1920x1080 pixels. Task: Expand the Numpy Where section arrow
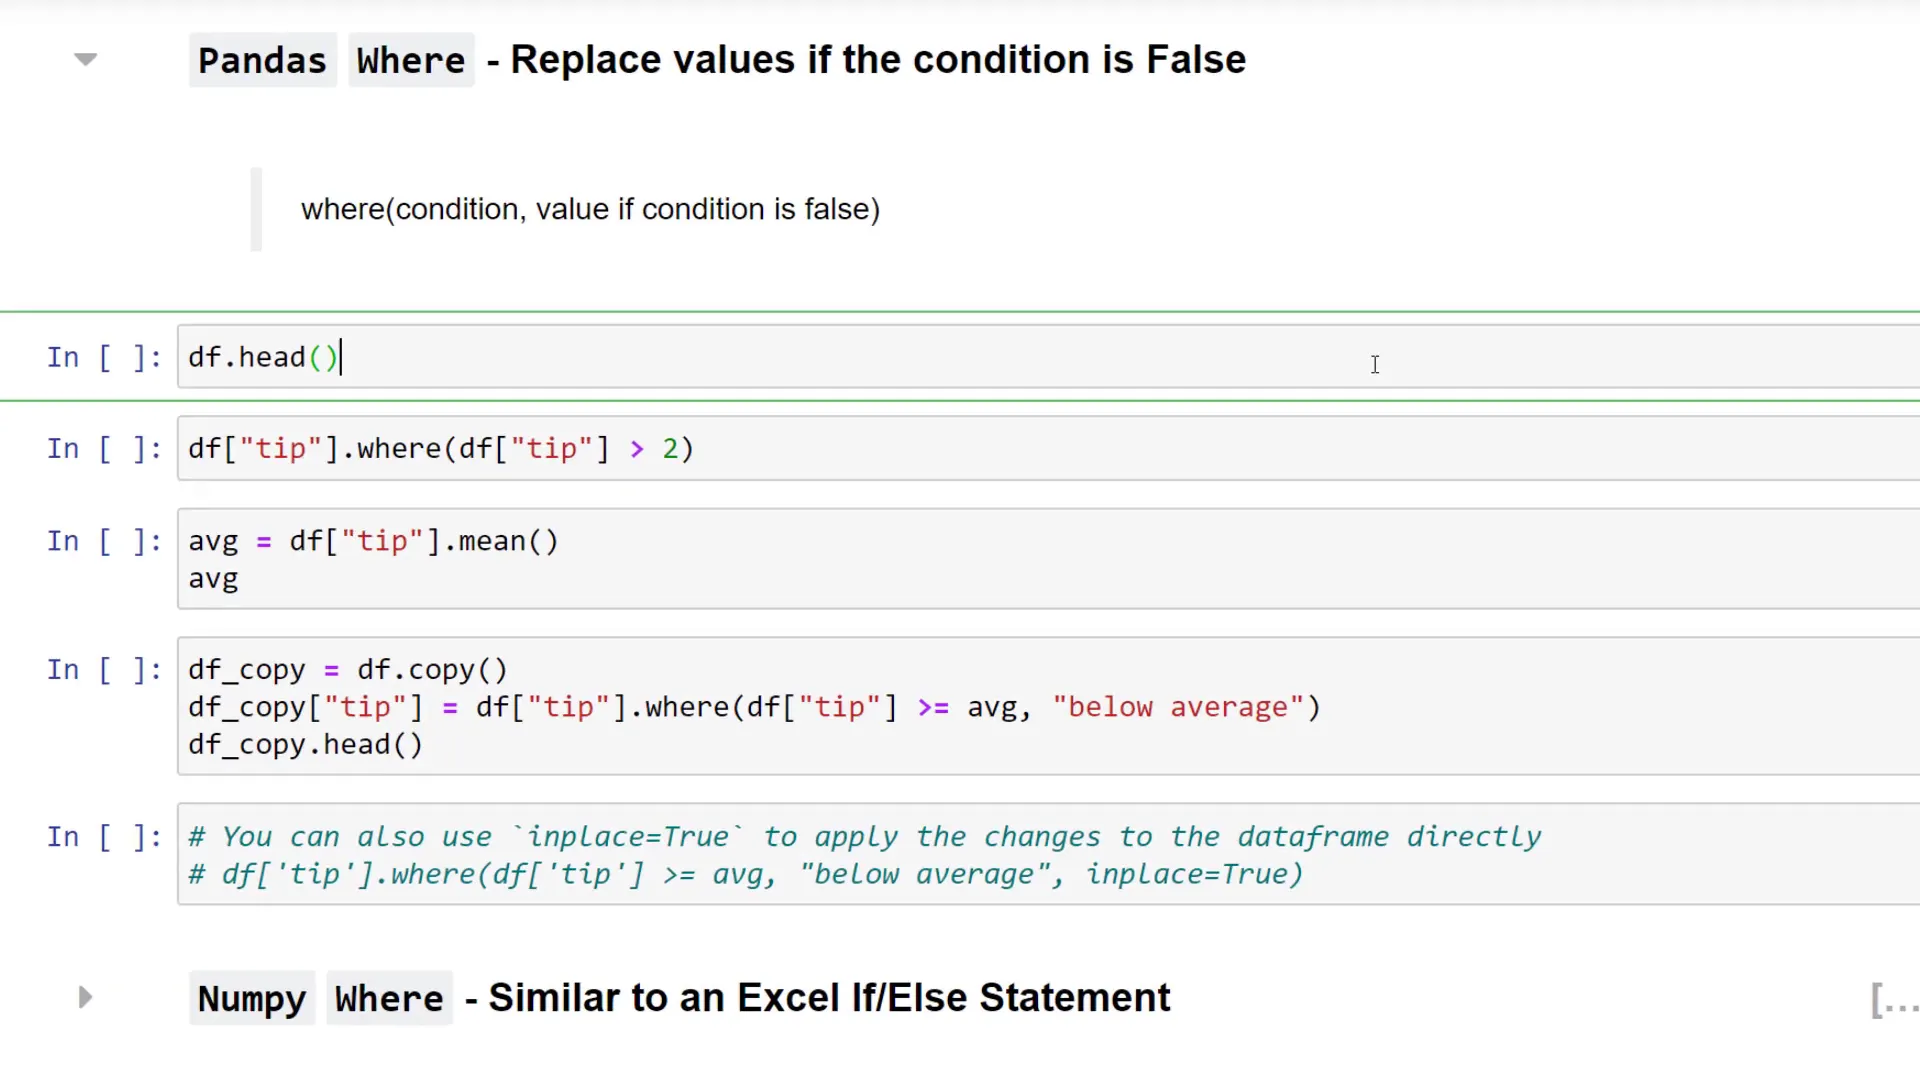[x=85, y=997]
